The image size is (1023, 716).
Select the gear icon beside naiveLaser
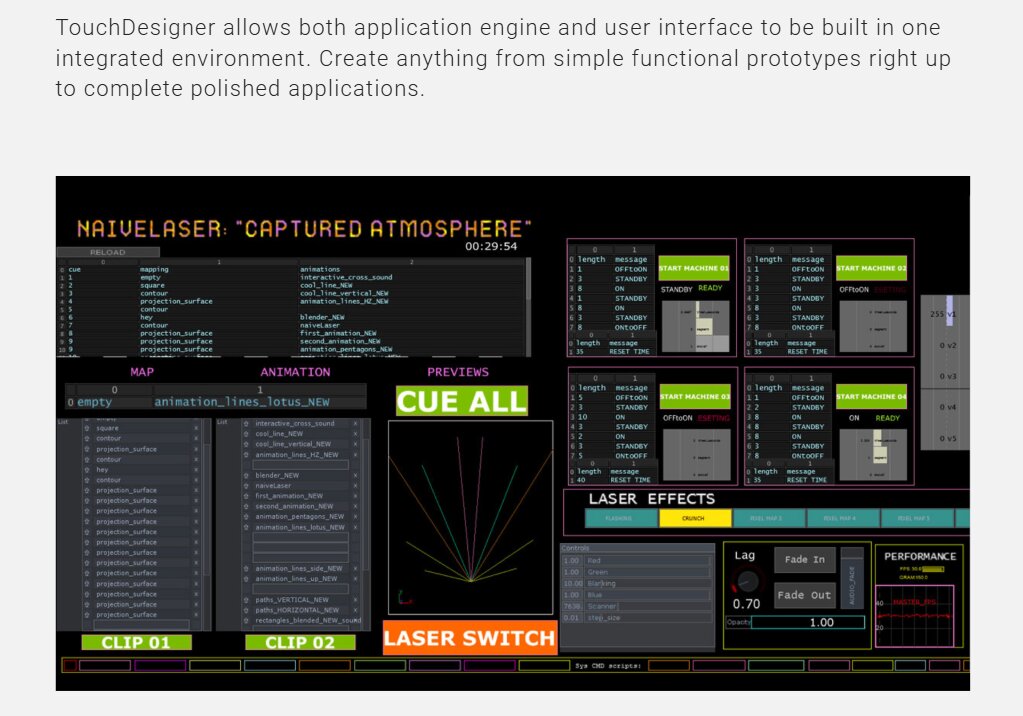tap(245, 486)
